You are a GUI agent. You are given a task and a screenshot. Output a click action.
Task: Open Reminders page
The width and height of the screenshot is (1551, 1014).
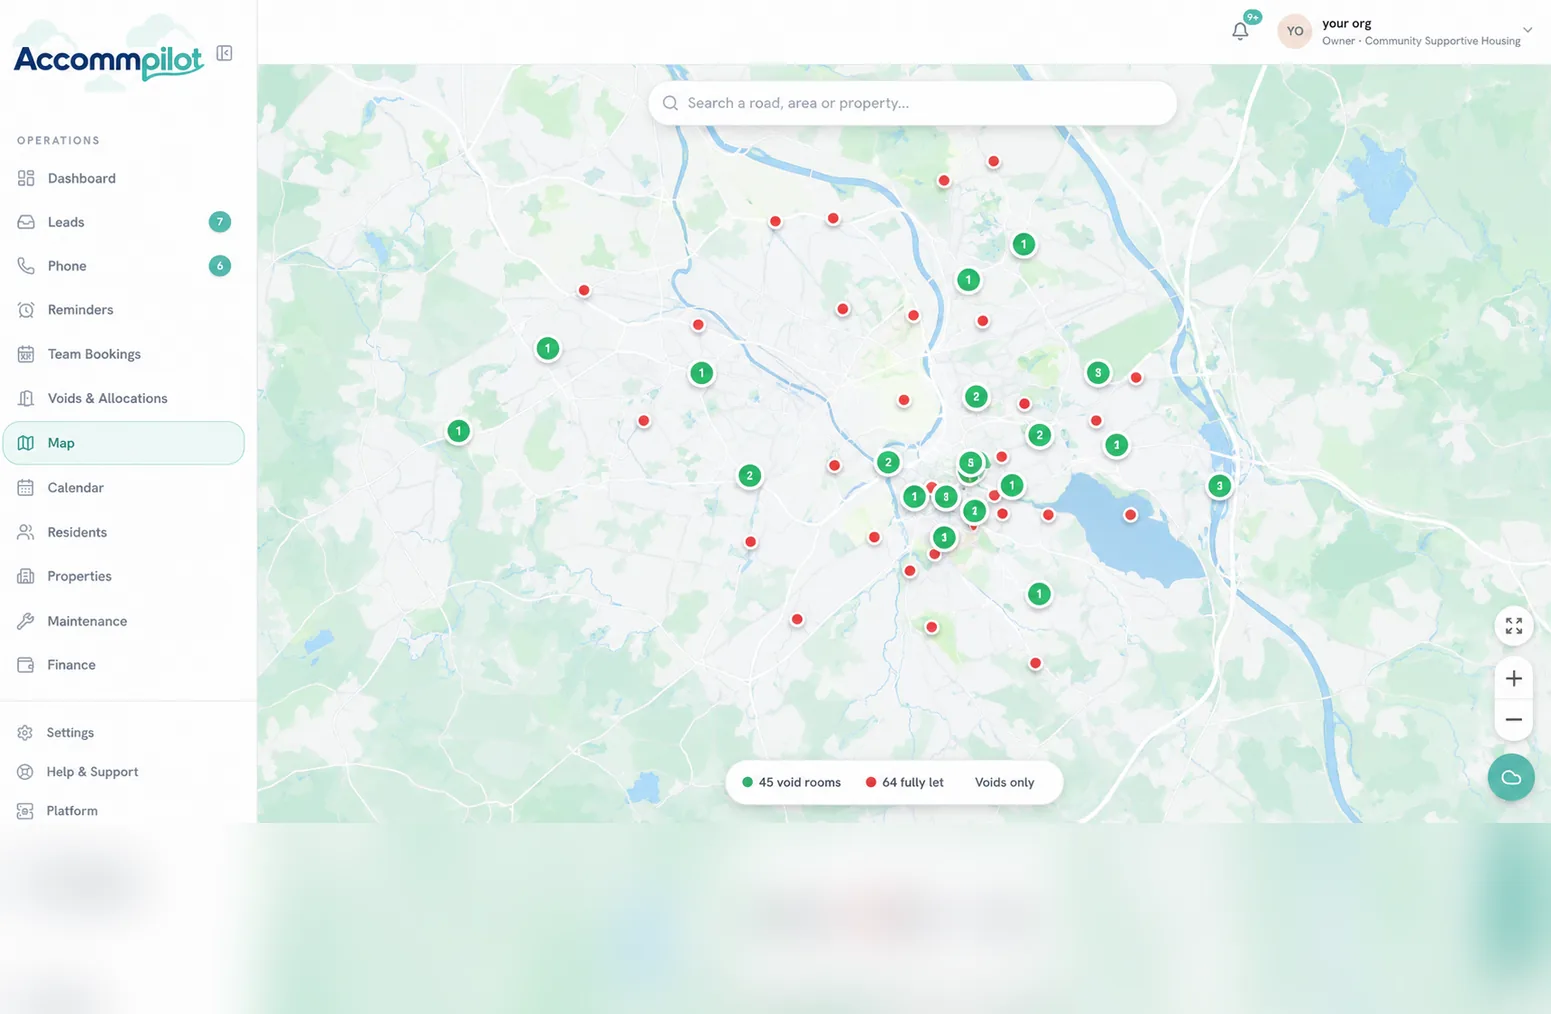pos(123,310)
